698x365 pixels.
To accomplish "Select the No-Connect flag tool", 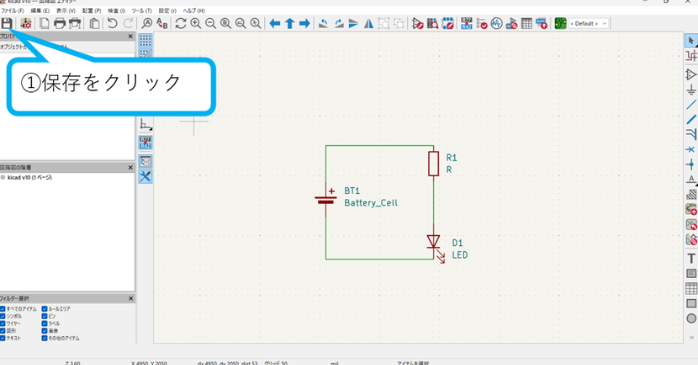I will 691,150.
